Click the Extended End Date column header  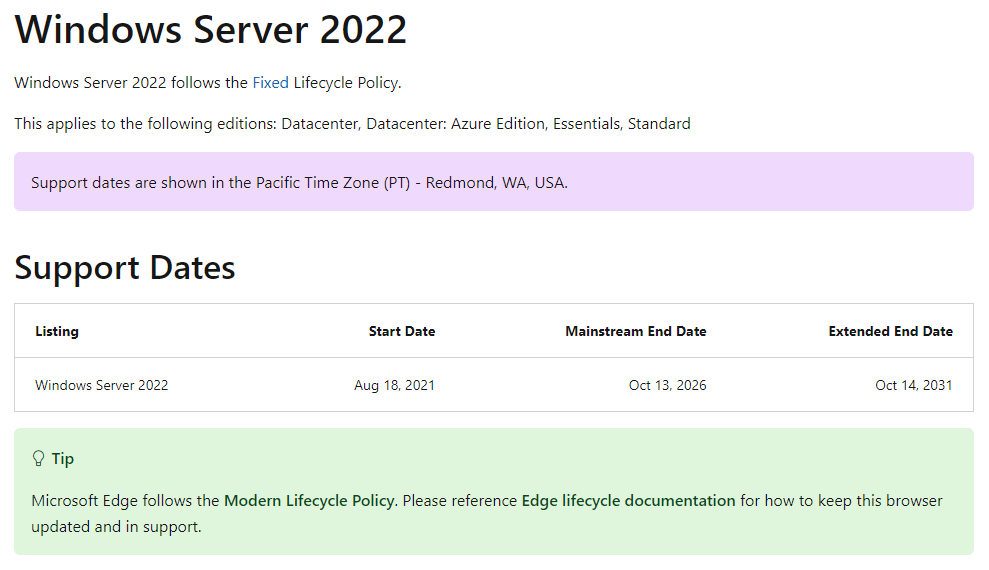891,331
